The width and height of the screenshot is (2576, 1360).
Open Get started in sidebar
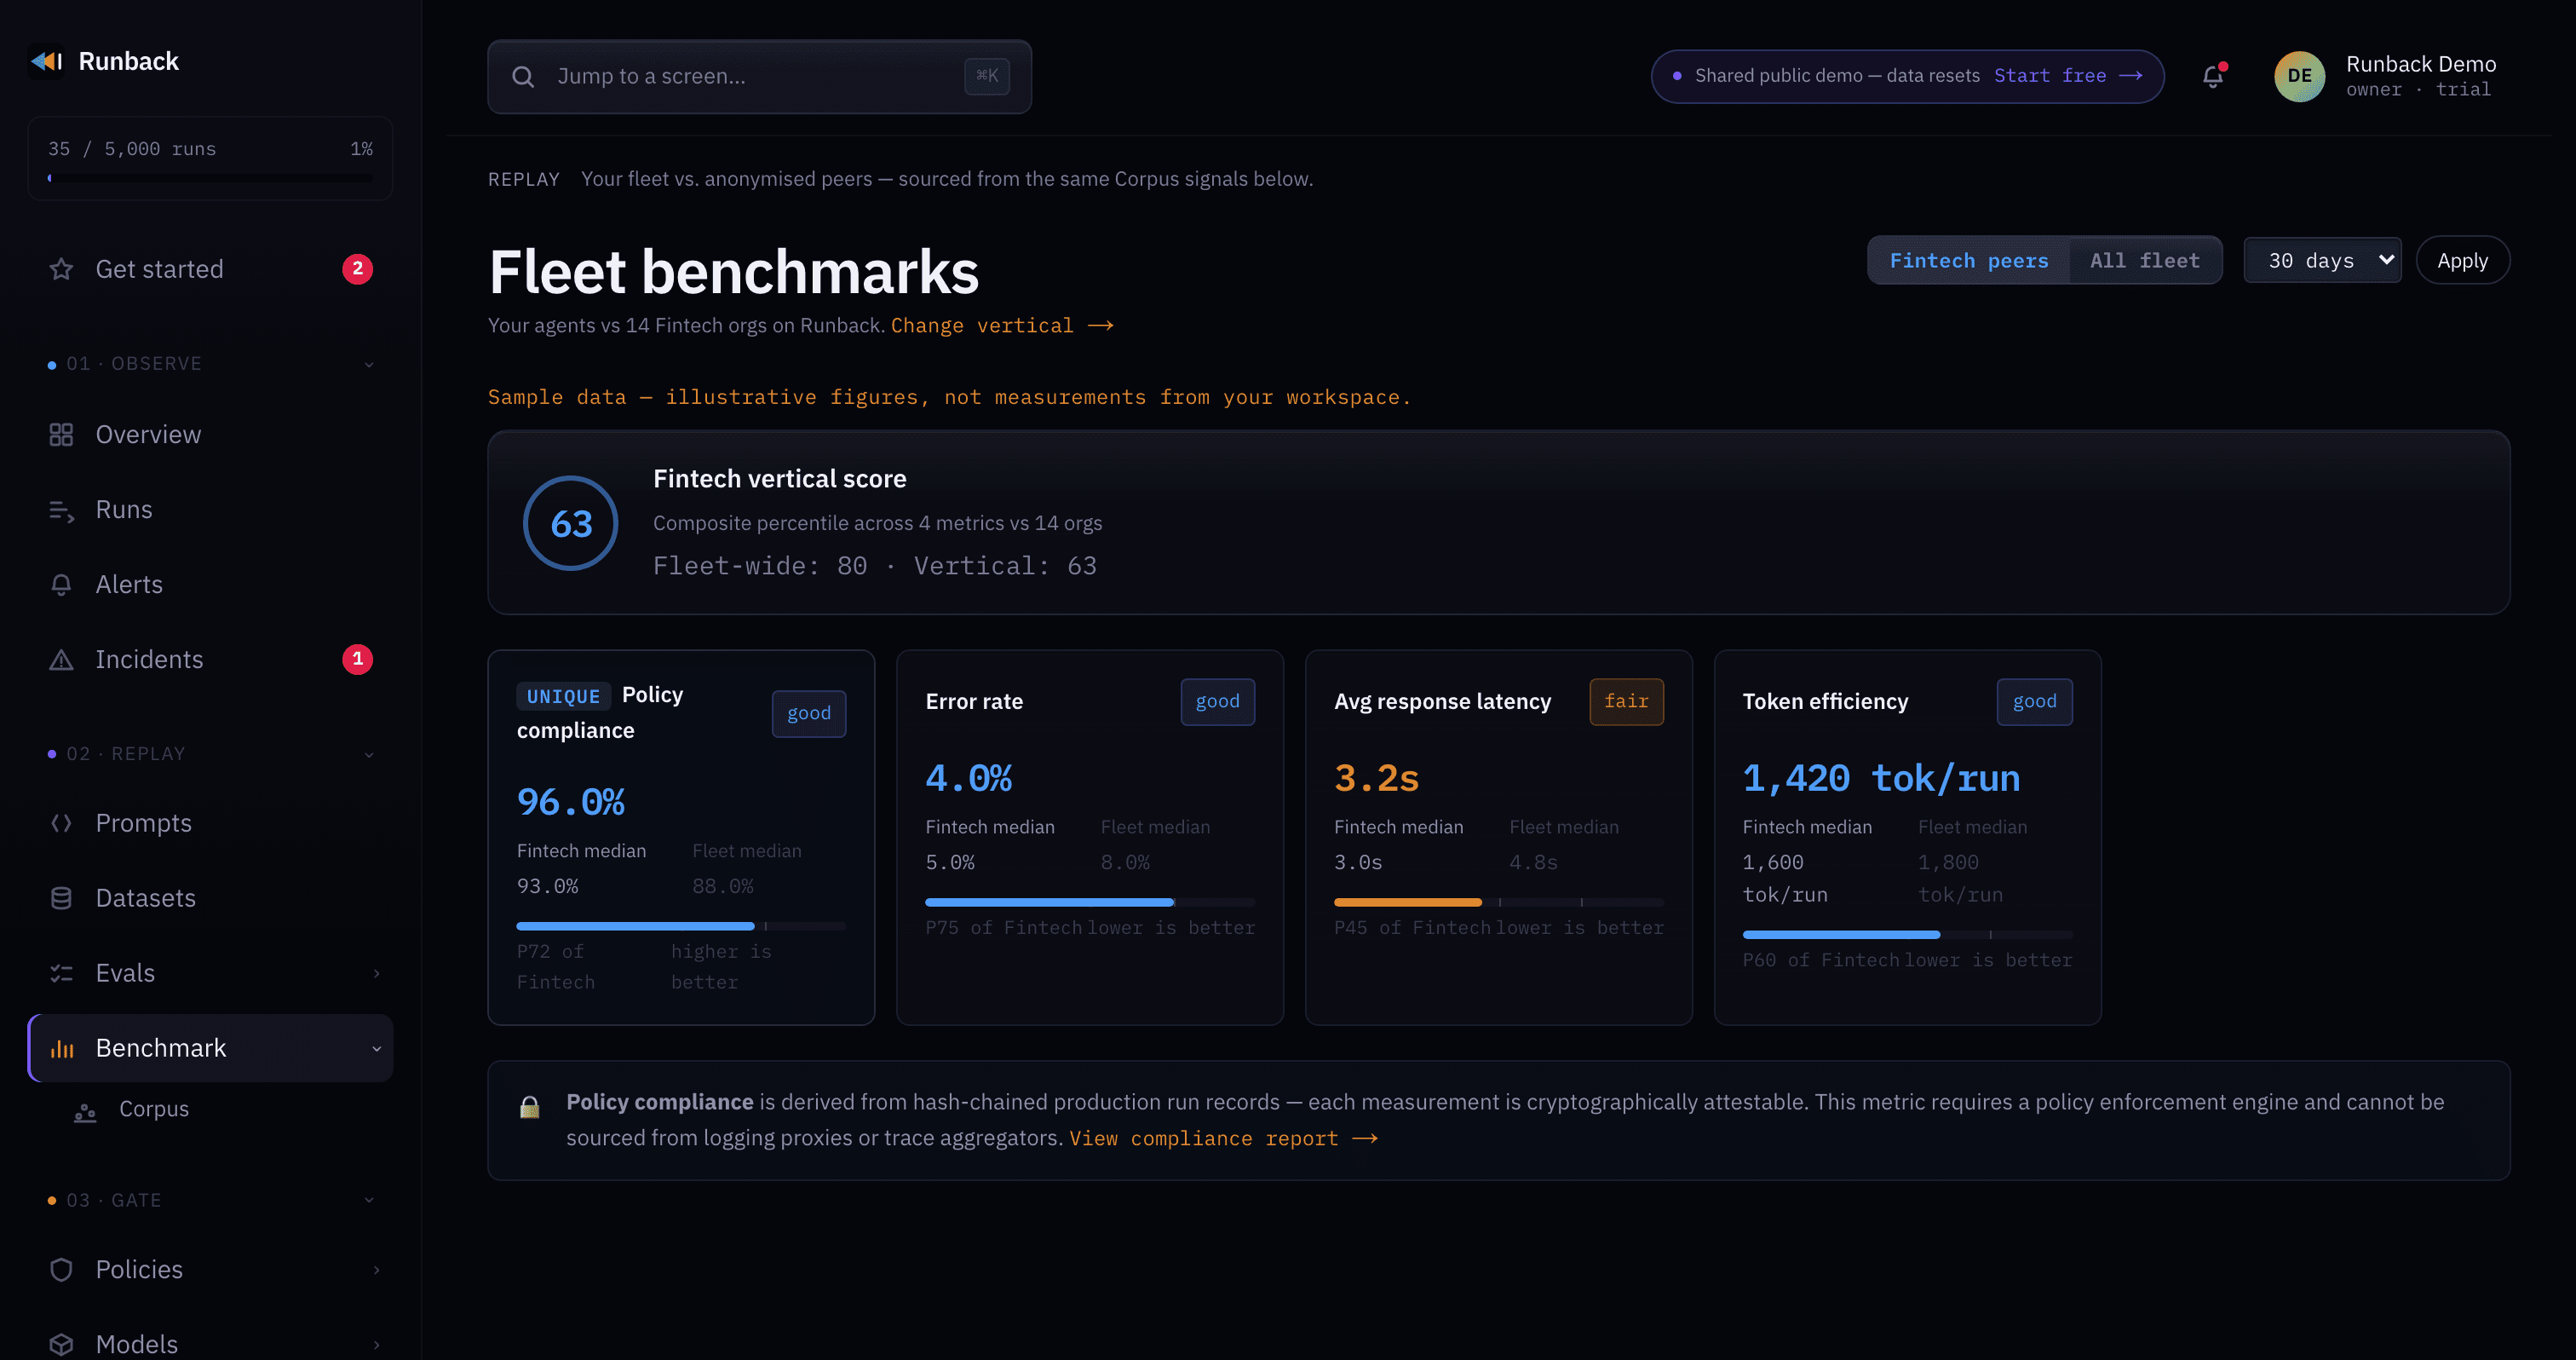(210, 269)
